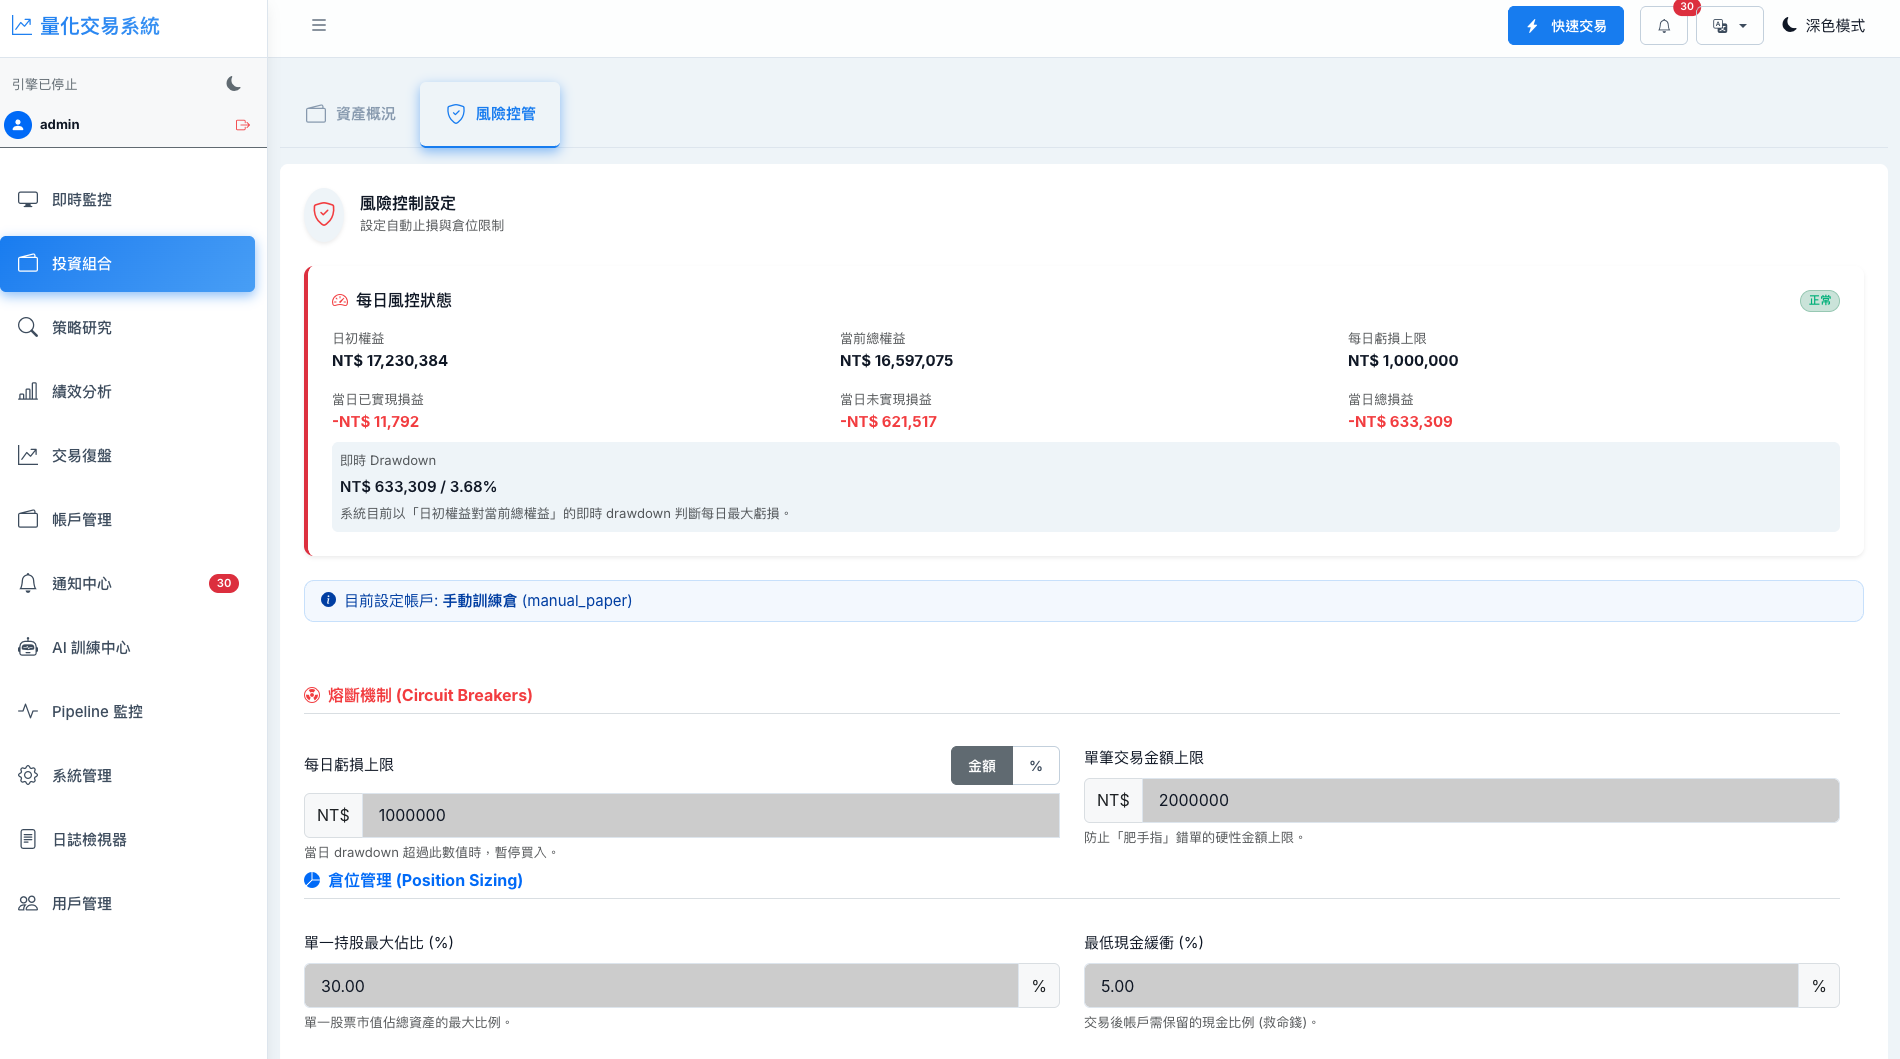Screen dimensions: 1900x1059
Task: Click the 單筆交易金額上限 input with 2000000
Action: 1491,801
